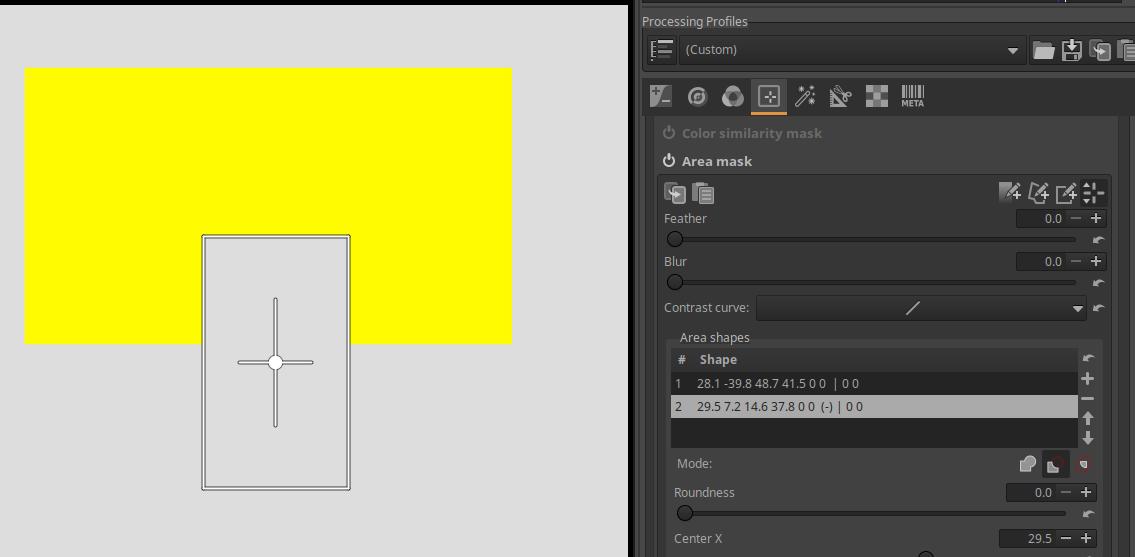Select the union (add) shape mode
Image resolution: width=1135 pixels, height=557 pixels.
(1027, 464)
